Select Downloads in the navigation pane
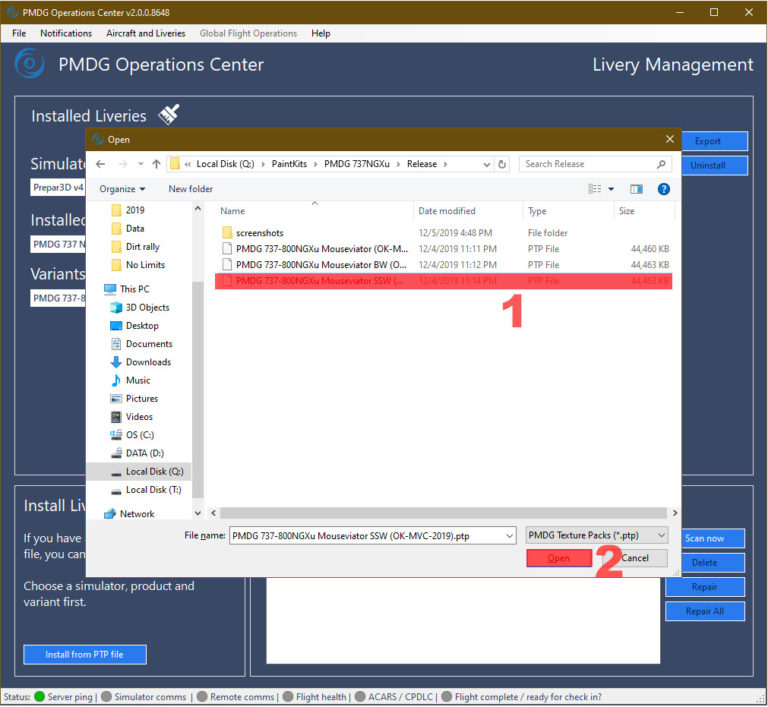Image resolution: width=768 pixels, height=707 pixels. tap(141, 362)
